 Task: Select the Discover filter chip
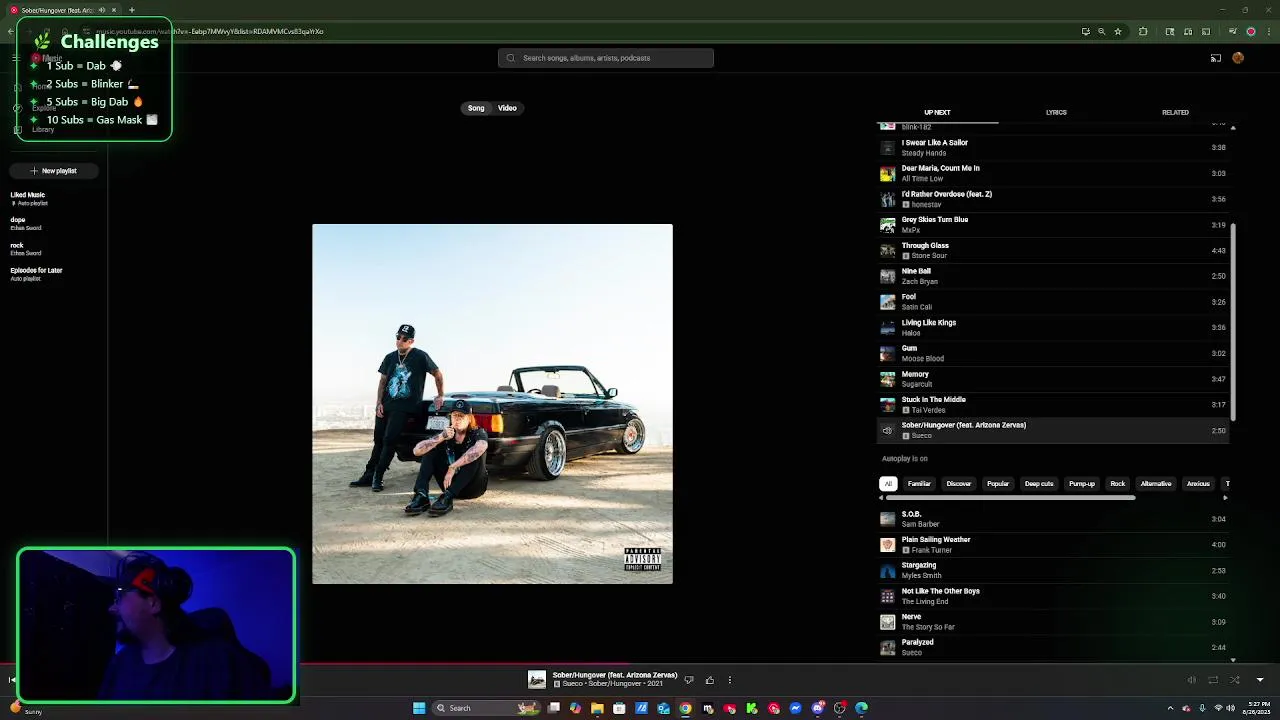coord(958,484)
